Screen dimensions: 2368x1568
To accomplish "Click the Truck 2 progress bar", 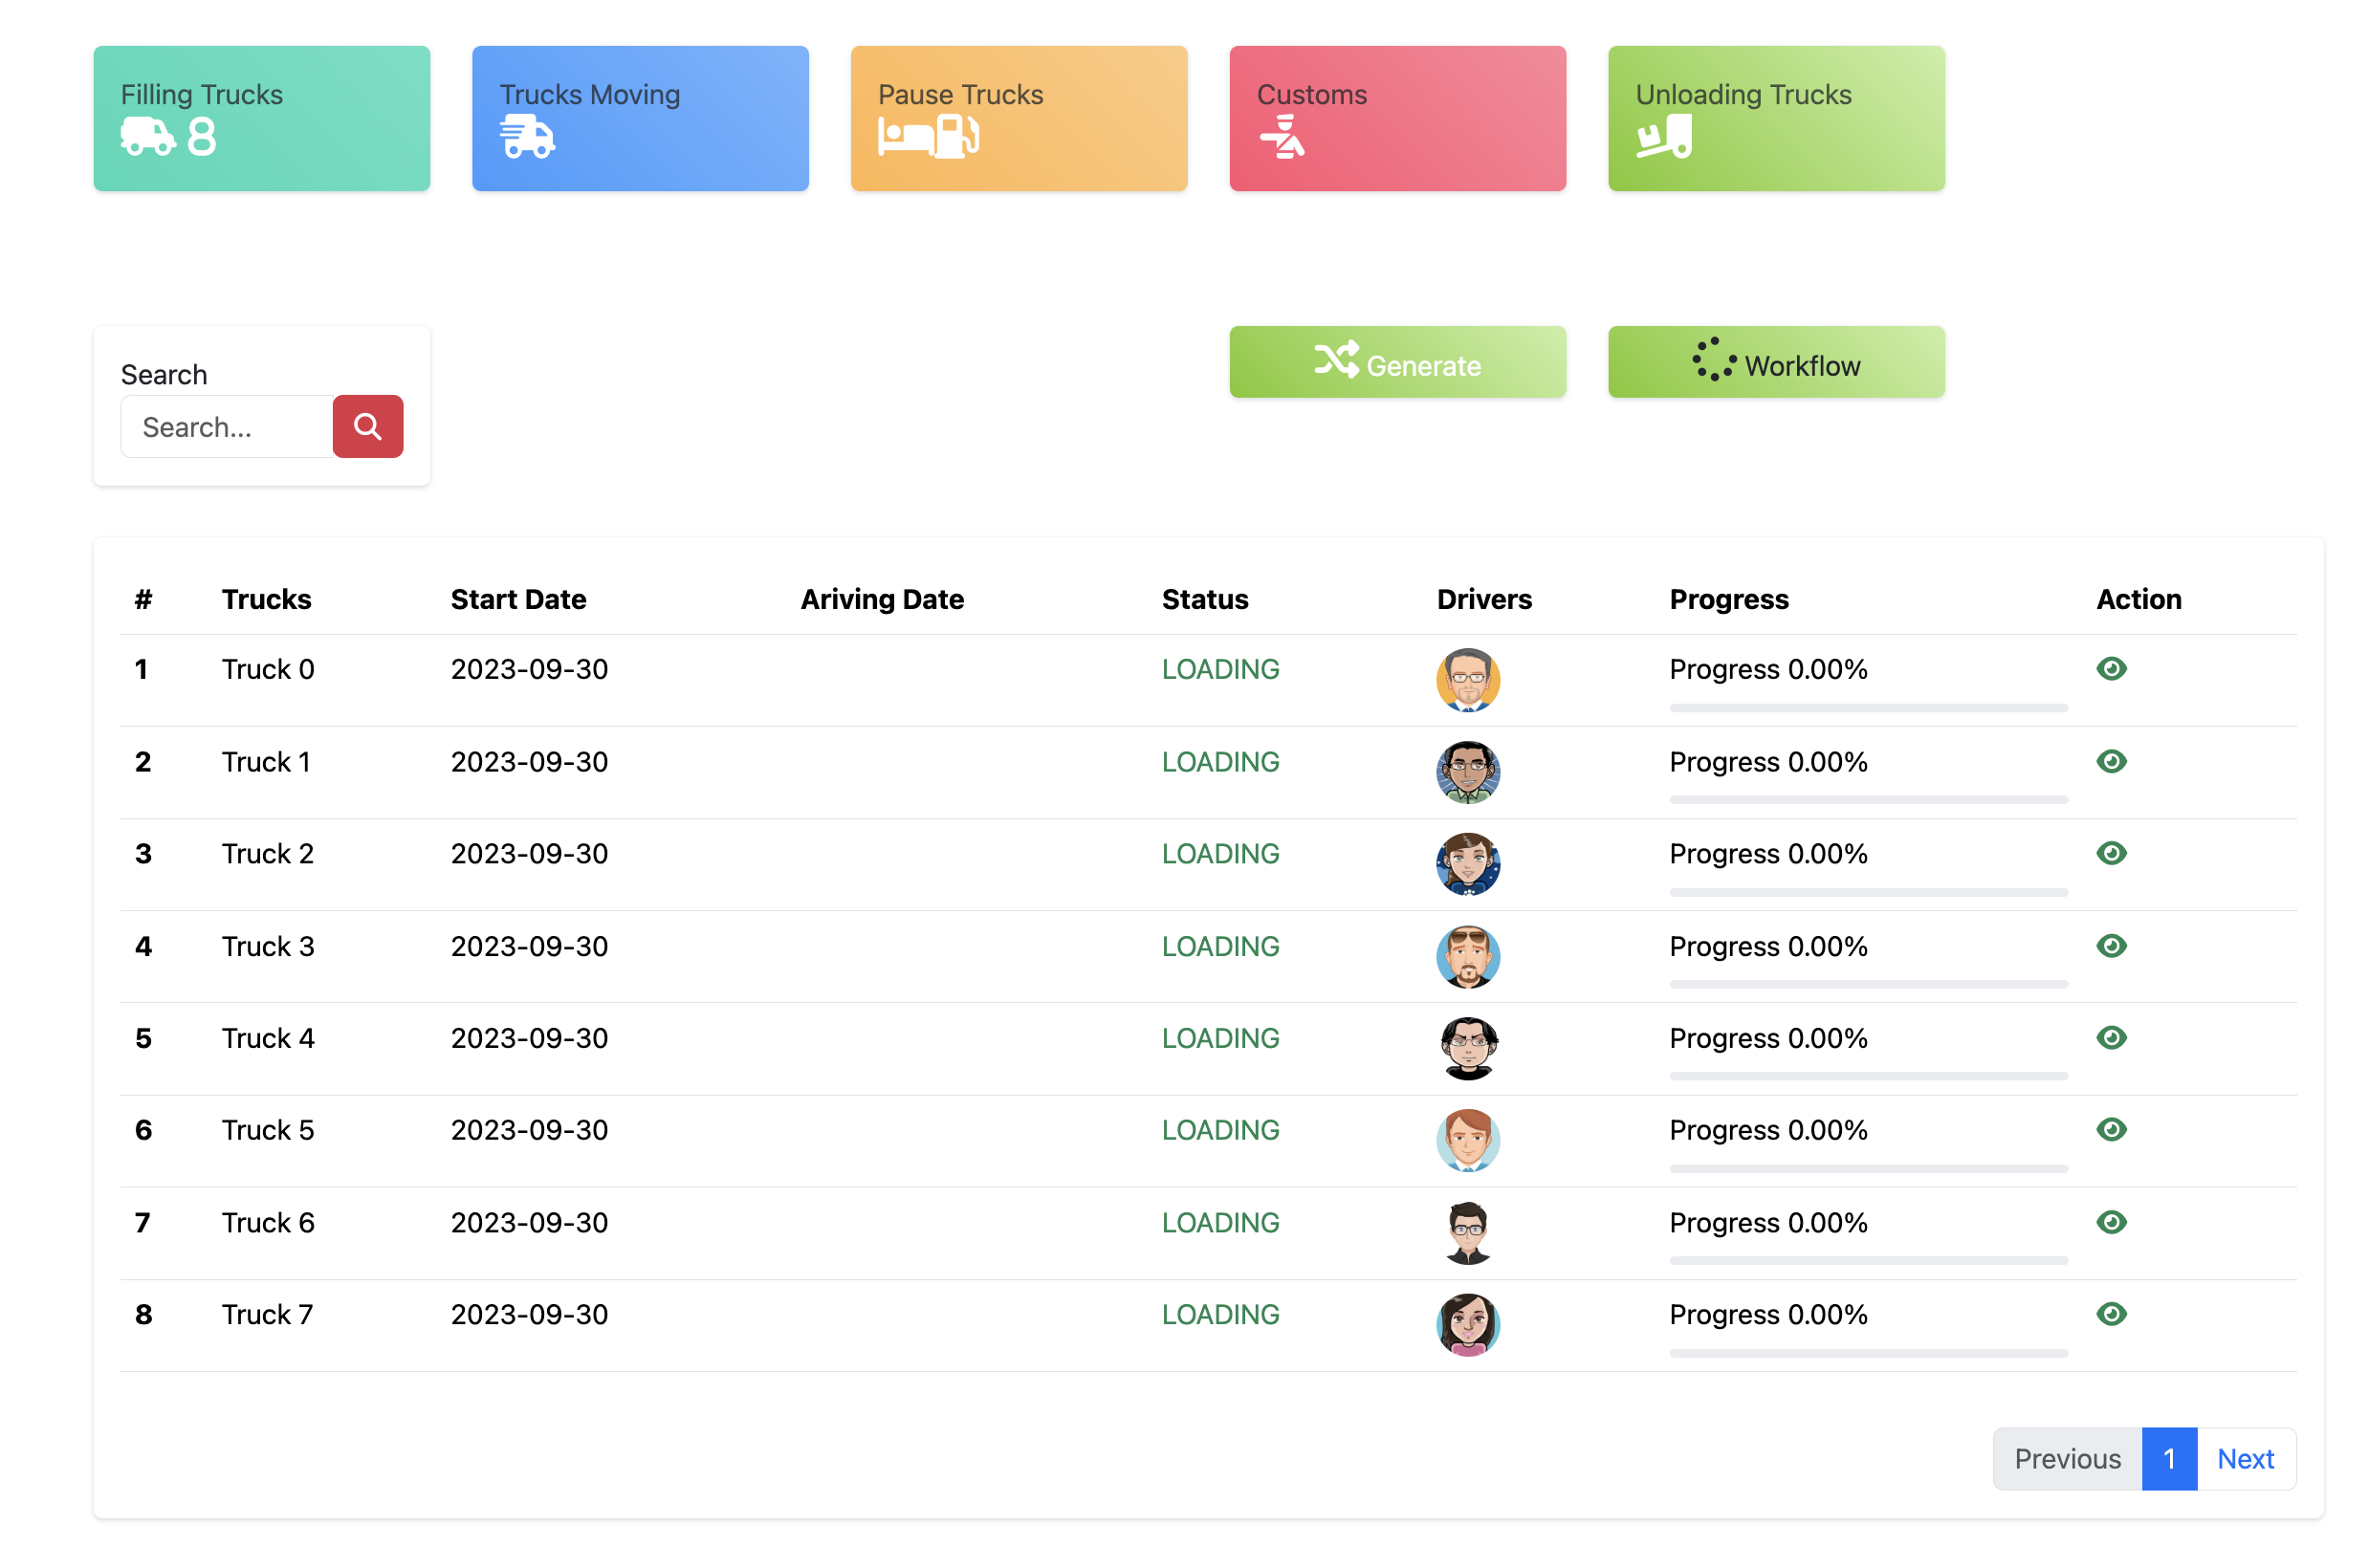I will point(1868,893).
